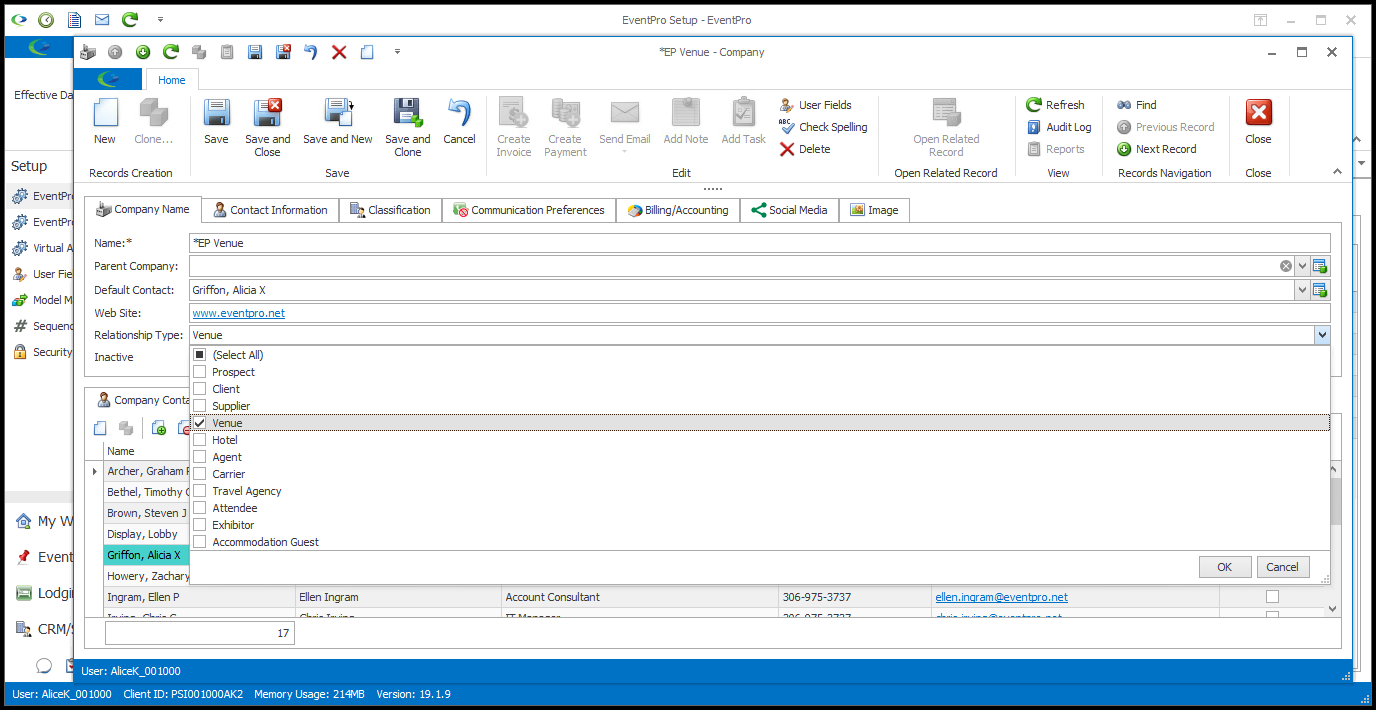
Task: Click Save and Clone in the ribbon
Action: [408, 128]
